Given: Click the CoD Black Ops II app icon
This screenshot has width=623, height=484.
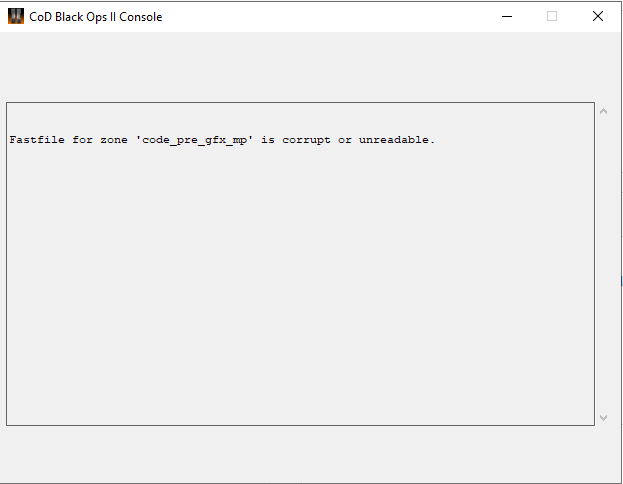Looking at the screenshot, I should pyautogui.click(x=16, y=16).
